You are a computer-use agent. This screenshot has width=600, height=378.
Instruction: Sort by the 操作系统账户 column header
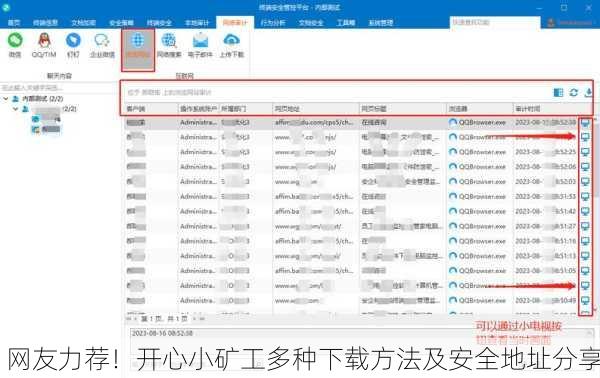point(198,109)
